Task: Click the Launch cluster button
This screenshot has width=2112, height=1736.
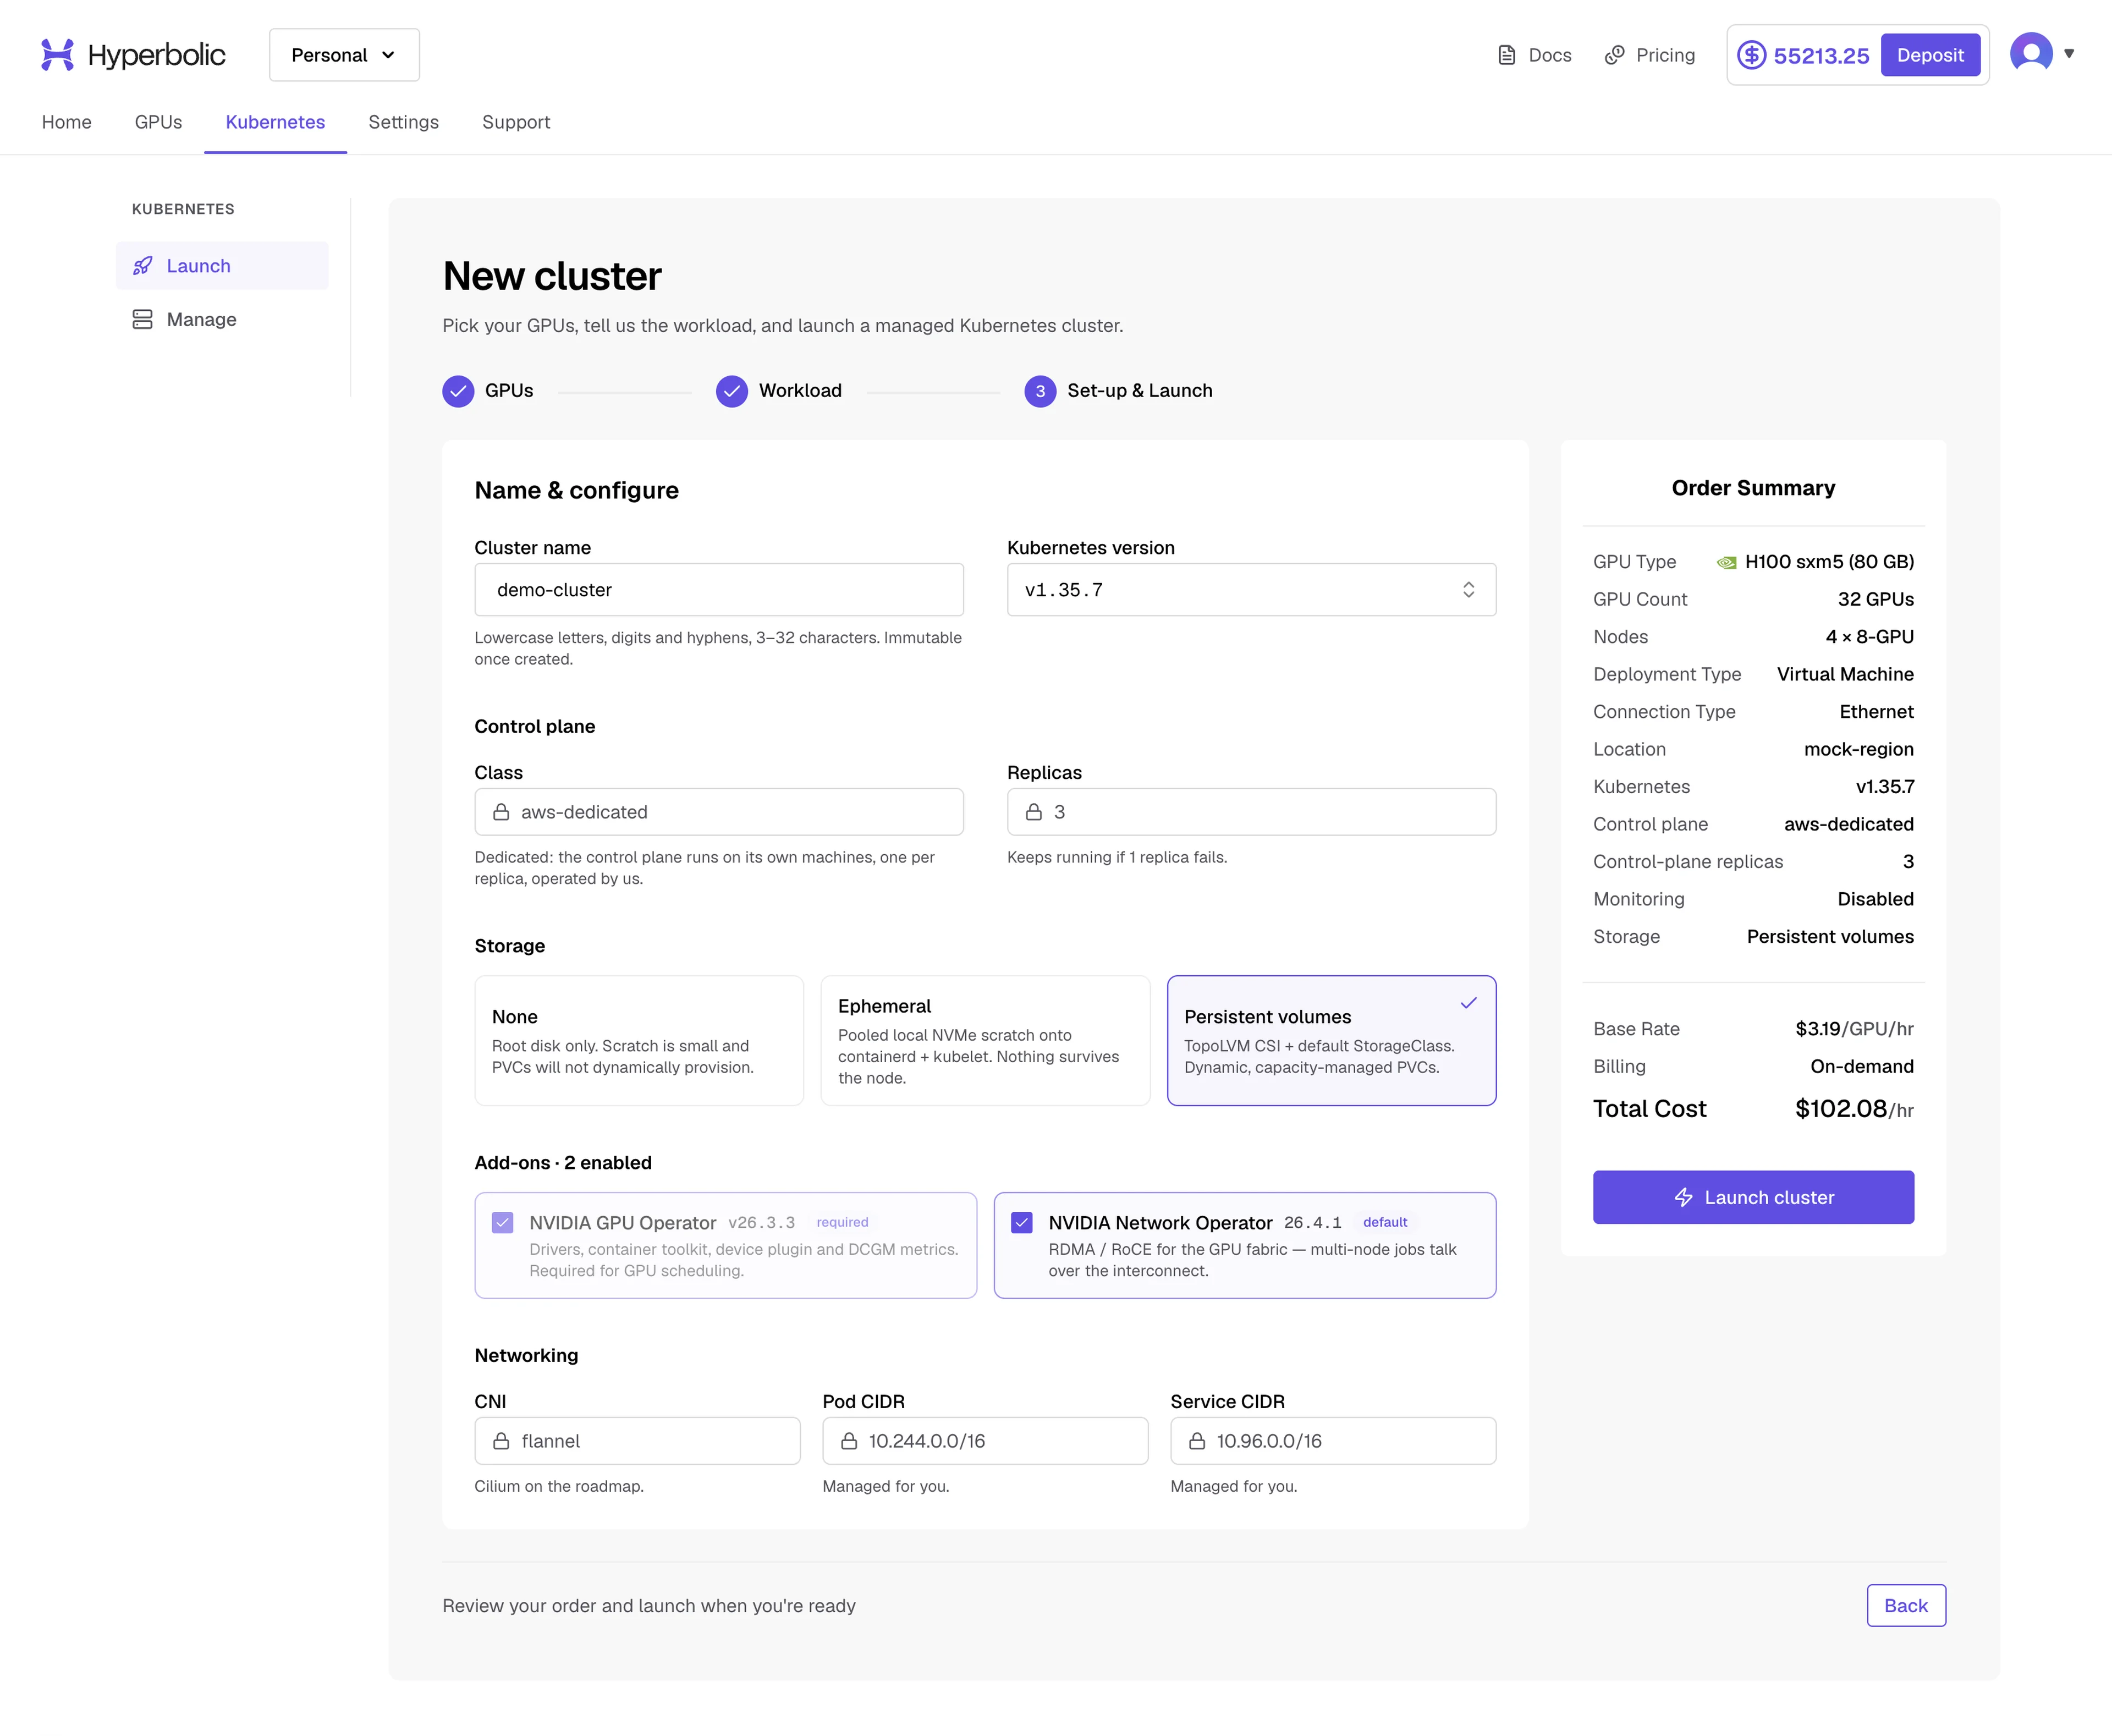Action: coord(1753,1197)
